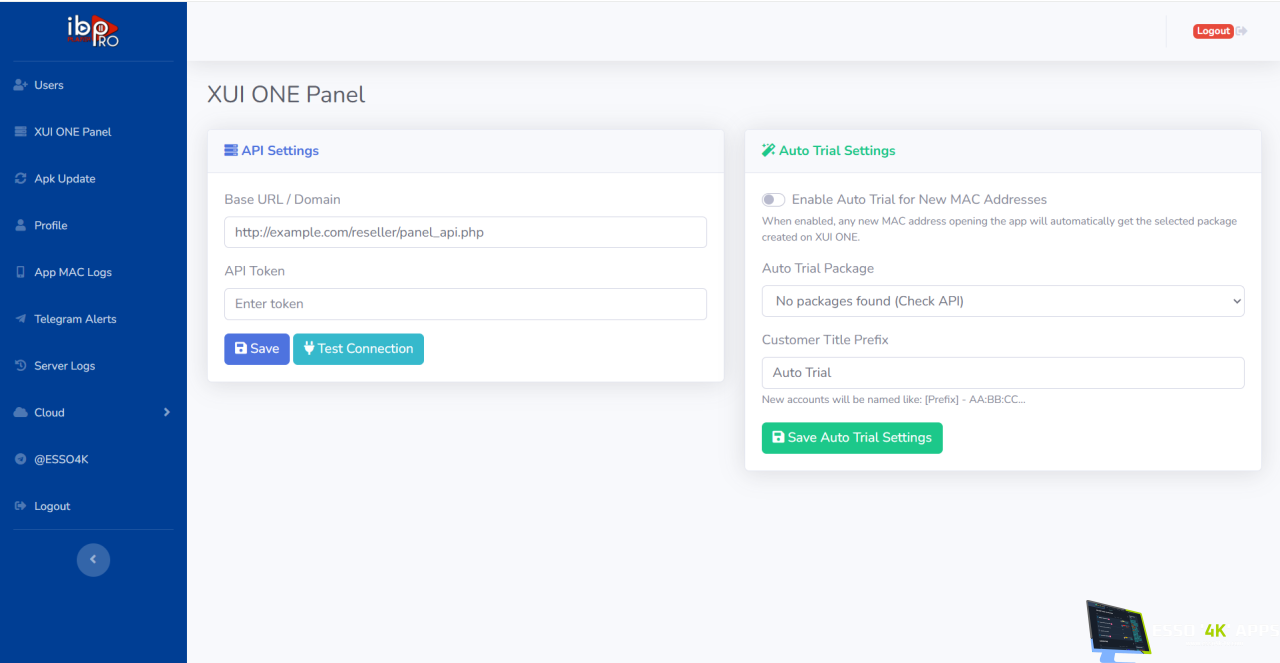Go to Apk Update page
The height and width of the screenshot is (663, 1280).
(93, 179)
